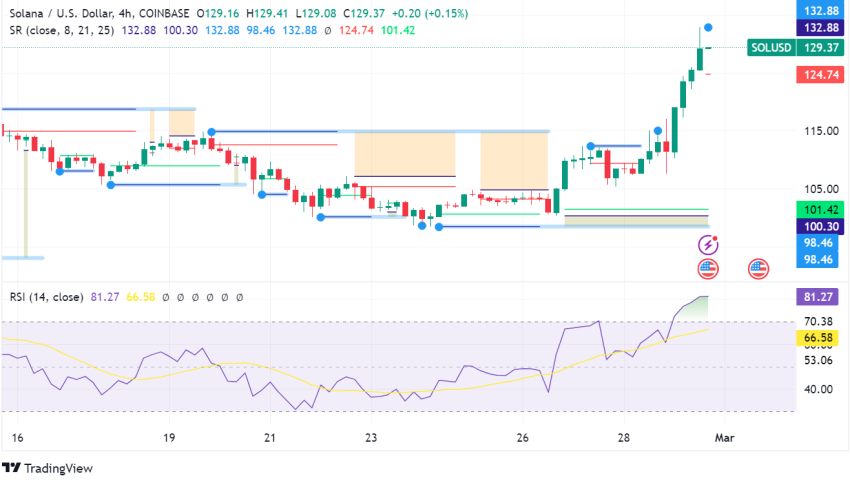Image resolution: width=852 pixels, height=485 pixels.
Task: Click the RSI (14, close) indicator label
Action: tap(47, 297)
